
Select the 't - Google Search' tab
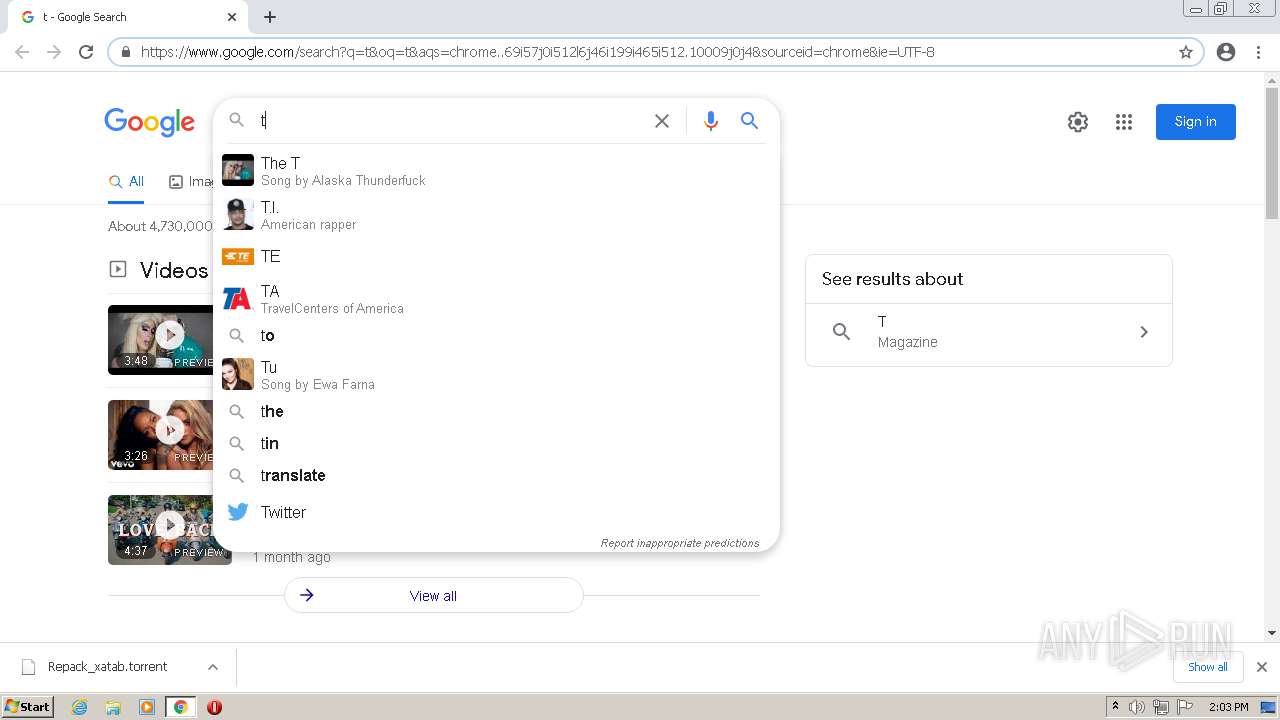tap(126, 17)
